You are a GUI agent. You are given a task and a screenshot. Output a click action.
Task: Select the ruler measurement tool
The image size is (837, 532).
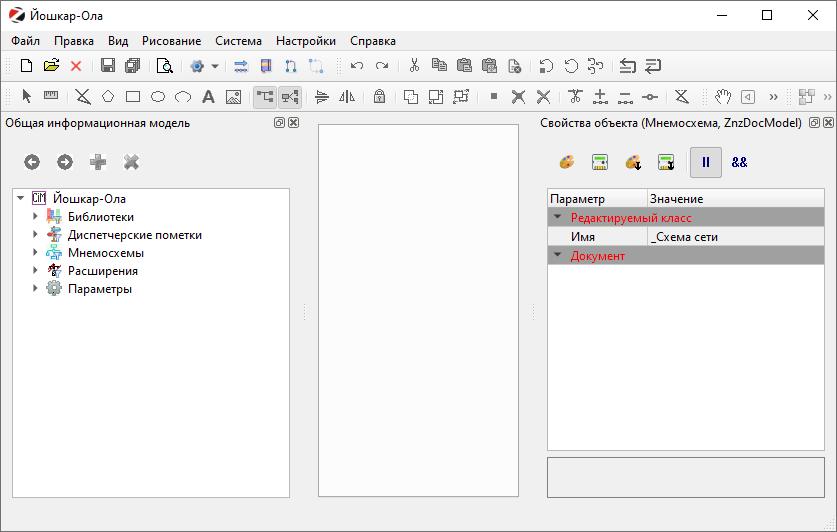point(51,97)
